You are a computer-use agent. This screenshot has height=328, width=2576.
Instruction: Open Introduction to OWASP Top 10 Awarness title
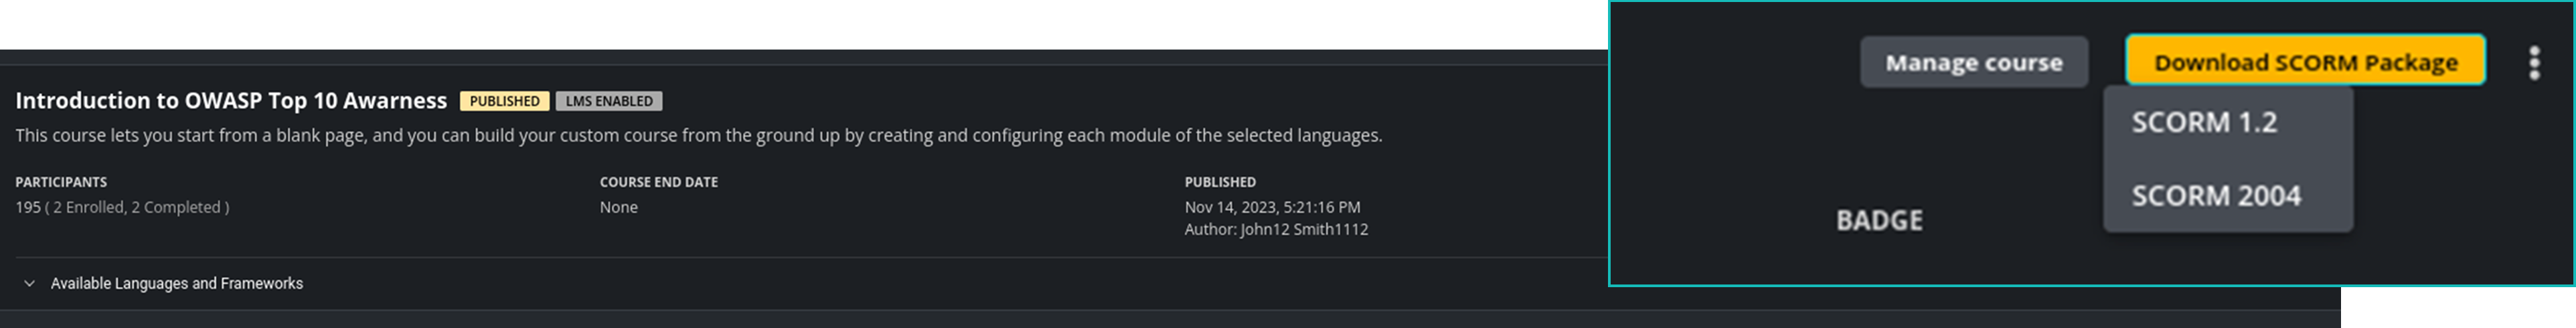[x=231, y=101]
